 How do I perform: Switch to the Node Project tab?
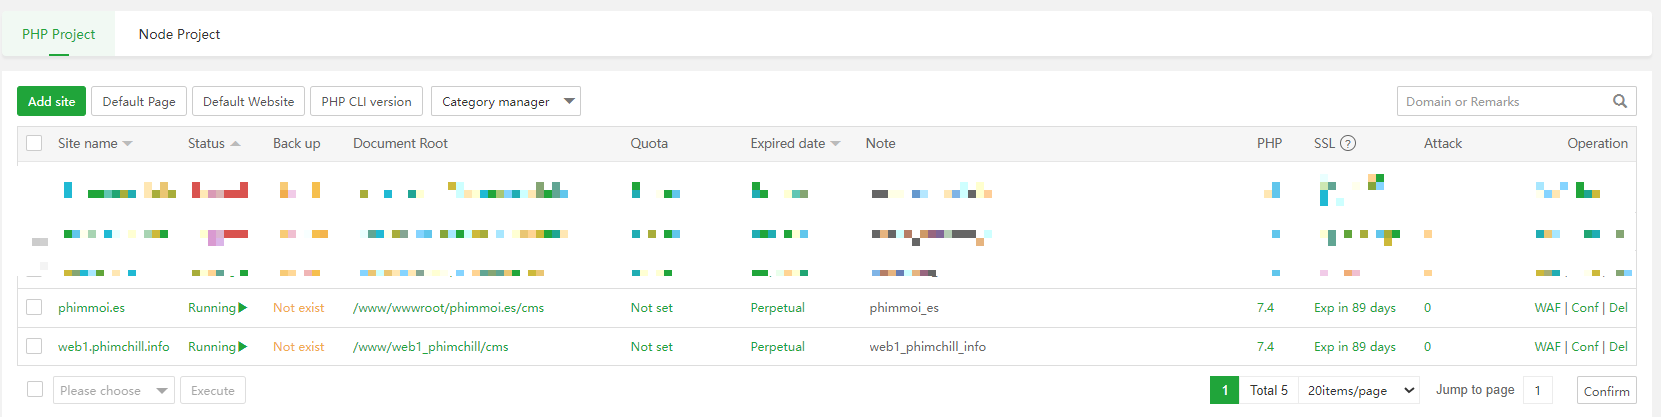coord(179,34)
